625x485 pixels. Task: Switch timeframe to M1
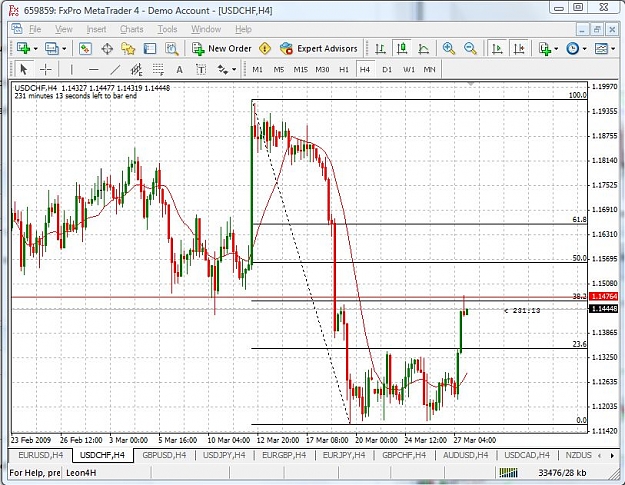[257, 70]
